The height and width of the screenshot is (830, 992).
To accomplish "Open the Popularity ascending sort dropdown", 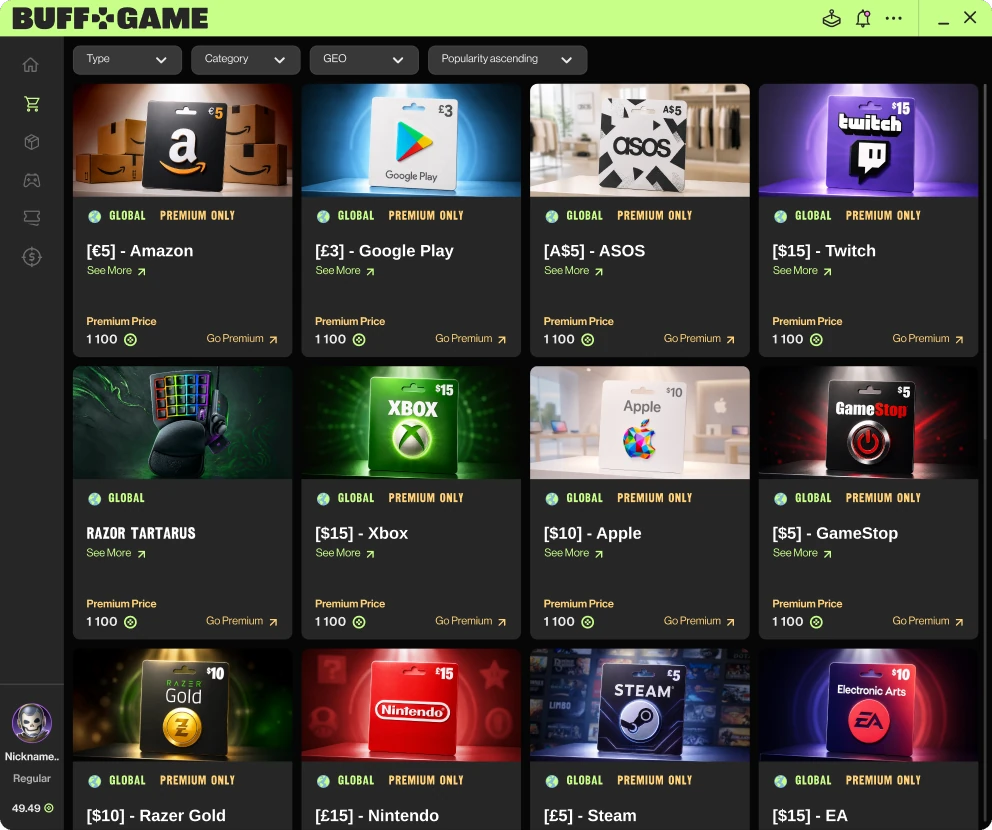I will click(x=507, y=59).
